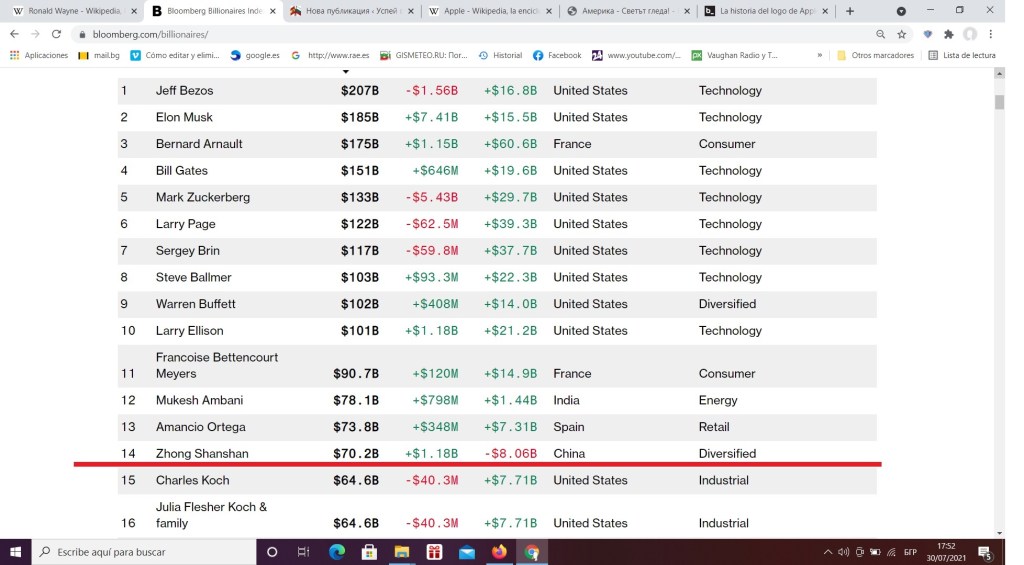Screen dimensions: 1024x565
Task: Click the browser reload page icon
Action: click(x=56, y=34)
